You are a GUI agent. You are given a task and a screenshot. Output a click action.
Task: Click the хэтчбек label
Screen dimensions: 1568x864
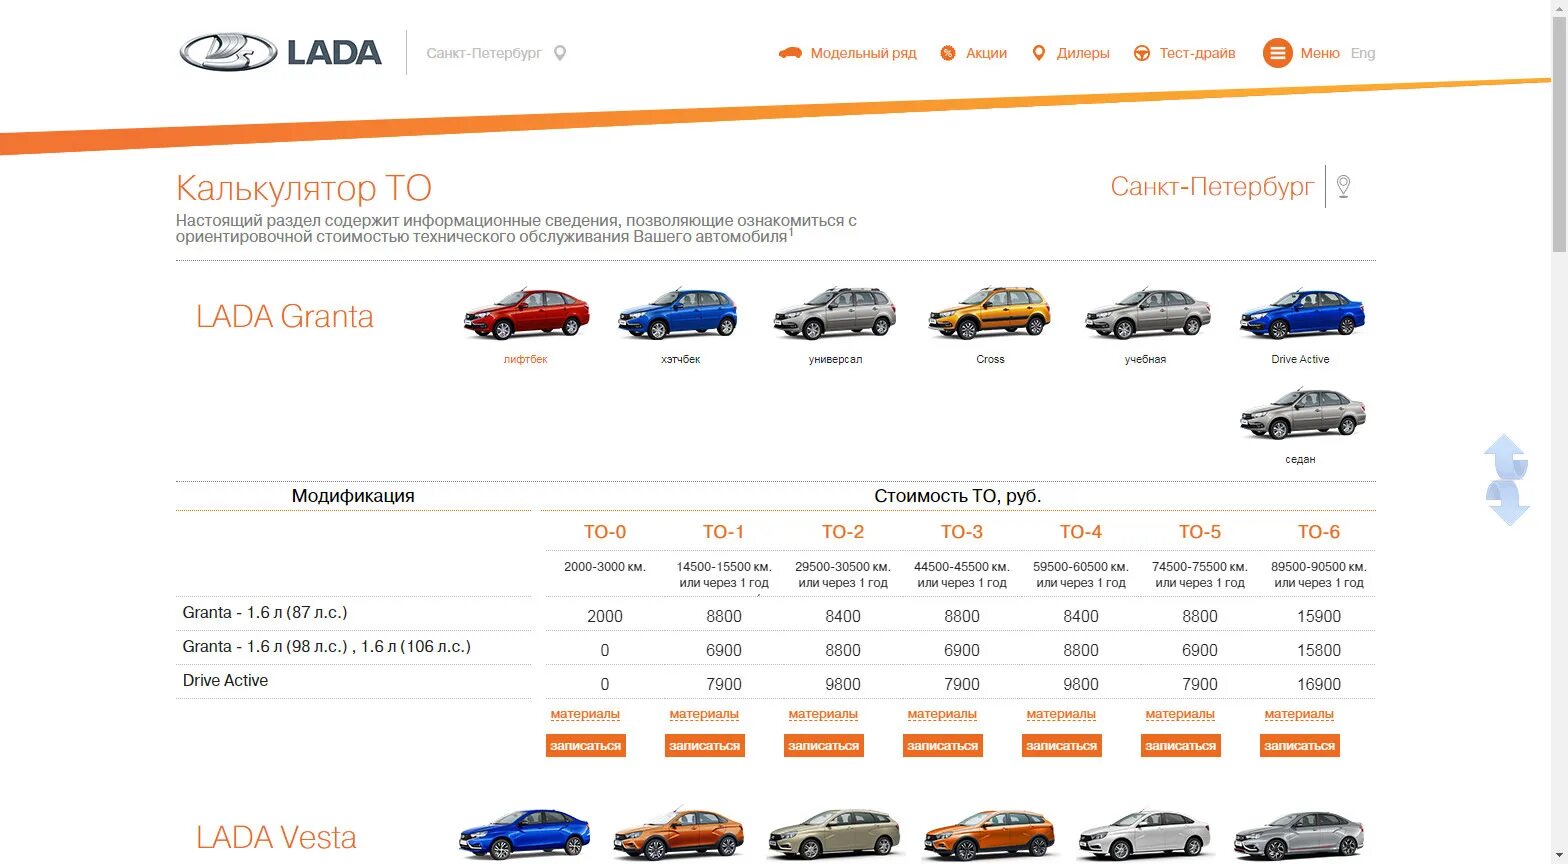[680, 359]
